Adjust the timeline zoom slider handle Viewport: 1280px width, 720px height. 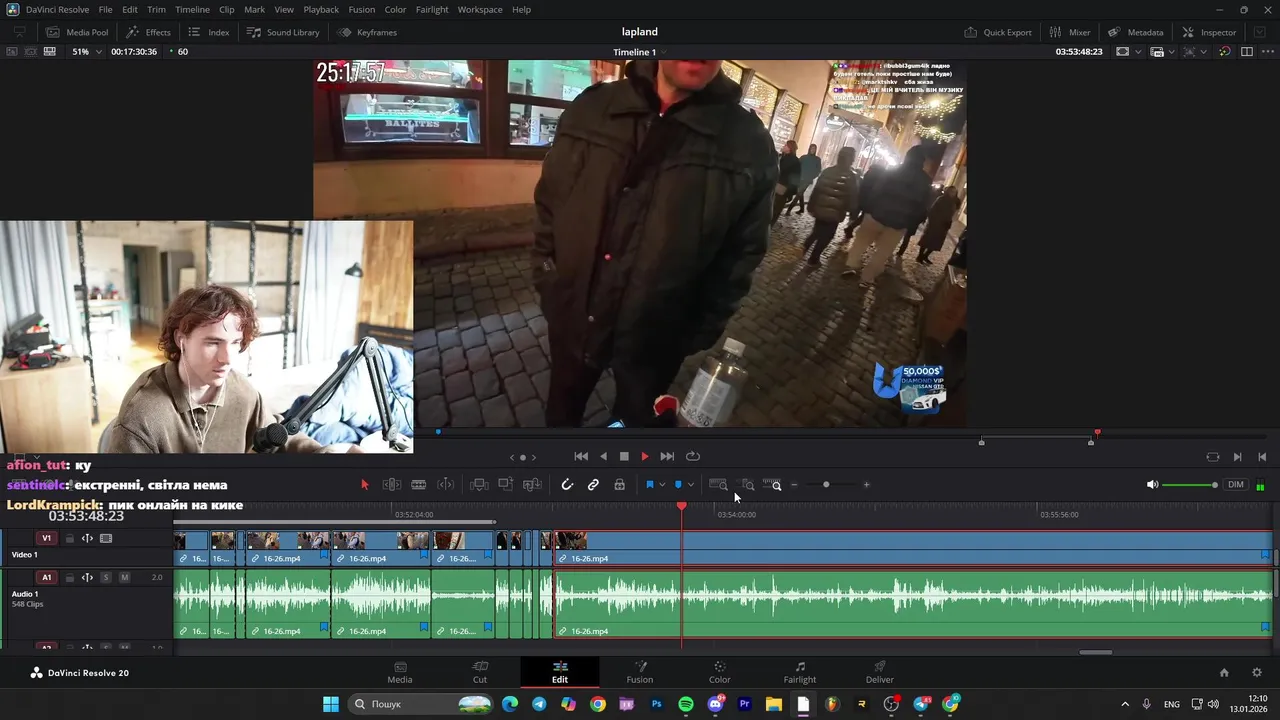pos(826,485)
